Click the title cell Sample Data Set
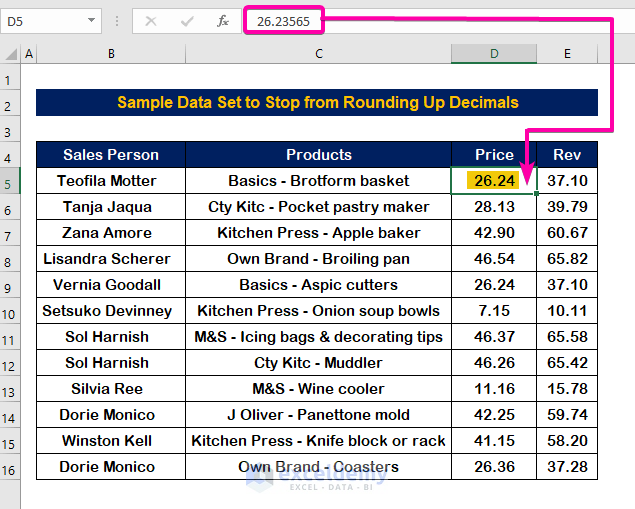 pos(317,103)
